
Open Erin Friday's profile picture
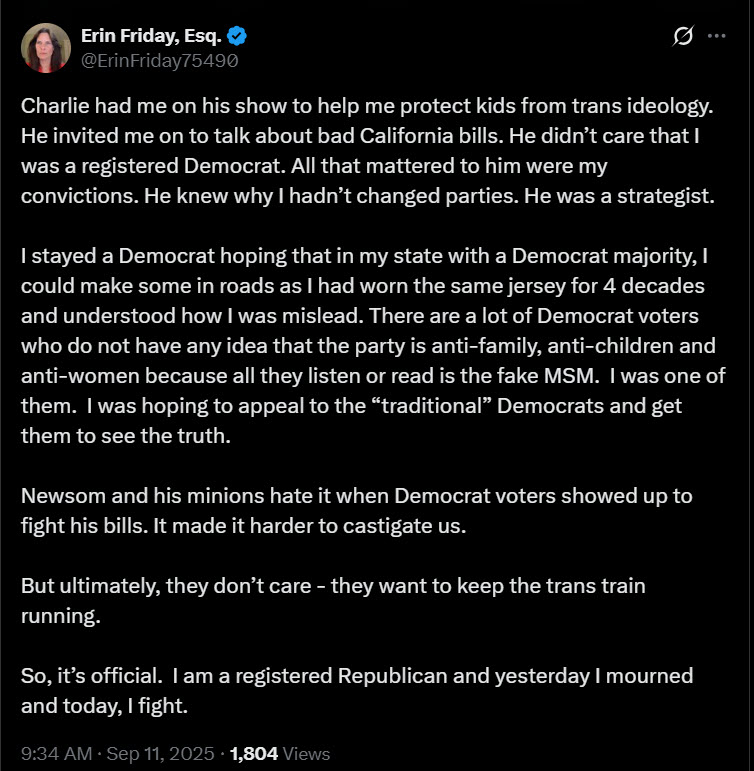tap(46, 48)
